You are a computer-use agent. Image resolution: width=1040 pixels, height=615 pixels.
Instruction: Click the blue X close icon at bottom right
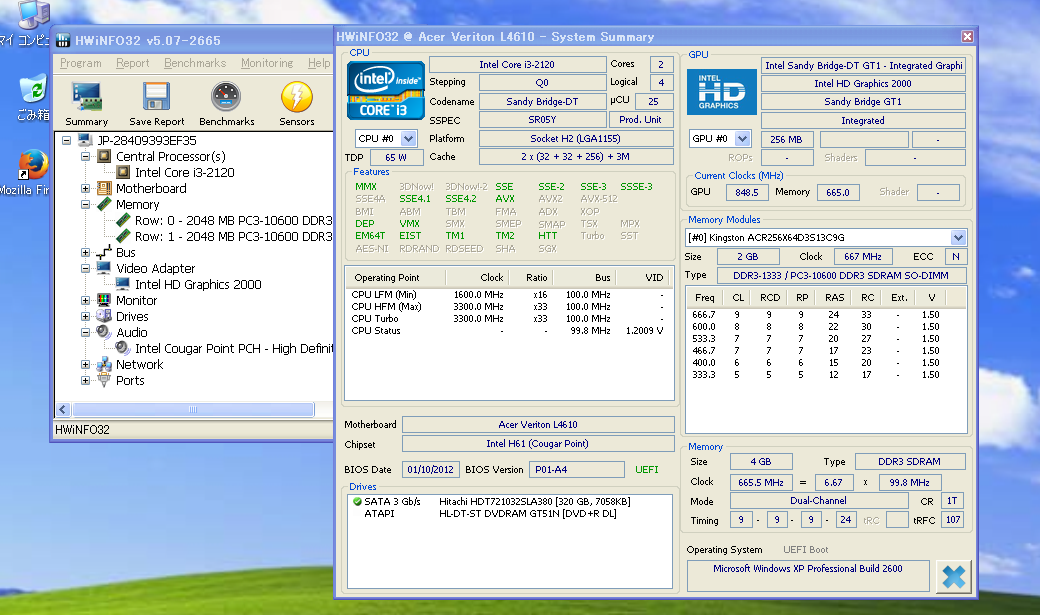pyautogui.click(x=953, y=576)
